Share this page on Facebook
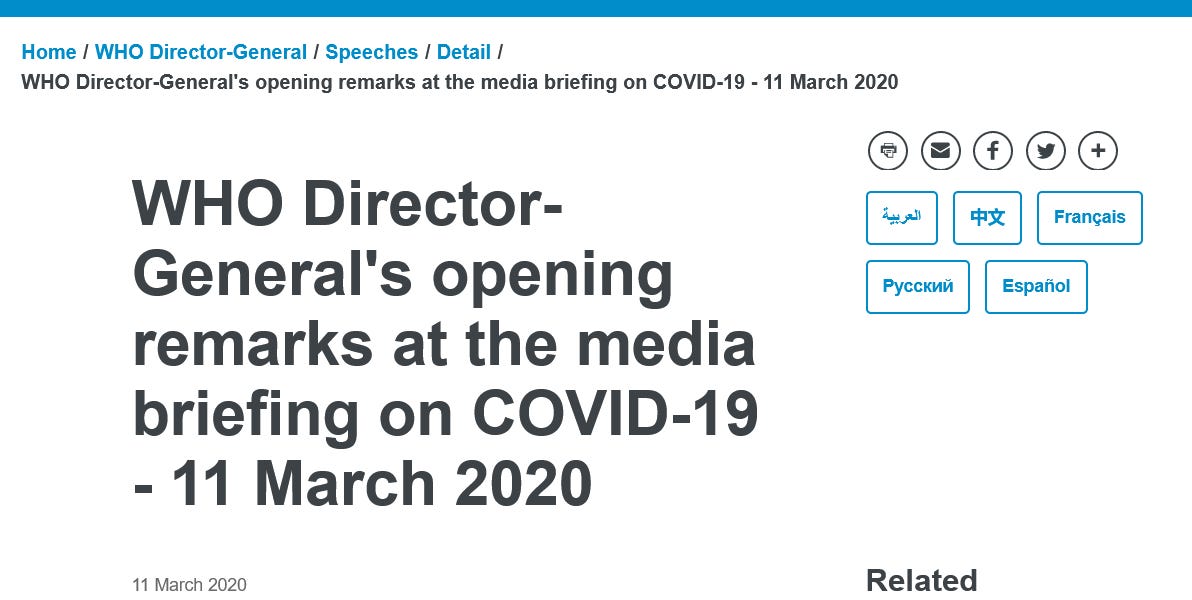 [993, 151]
